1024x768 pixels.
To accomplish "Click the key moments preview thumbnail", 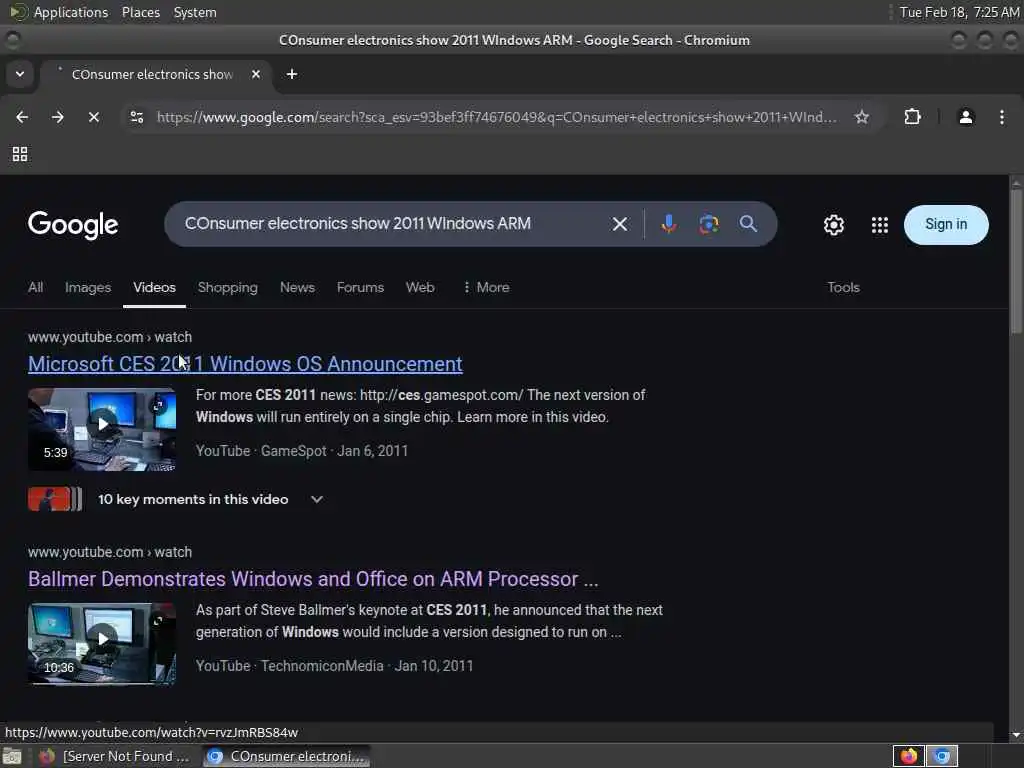I will tap(55, 499).
